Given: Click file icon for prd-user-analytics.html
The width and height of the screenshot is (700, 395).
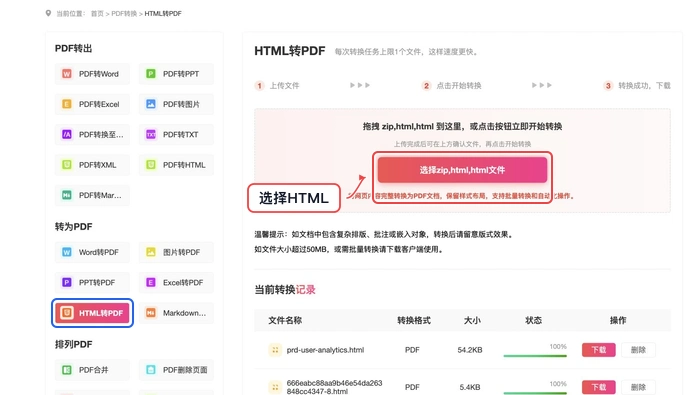Looking at the screenshot, I should pos(275,350).
